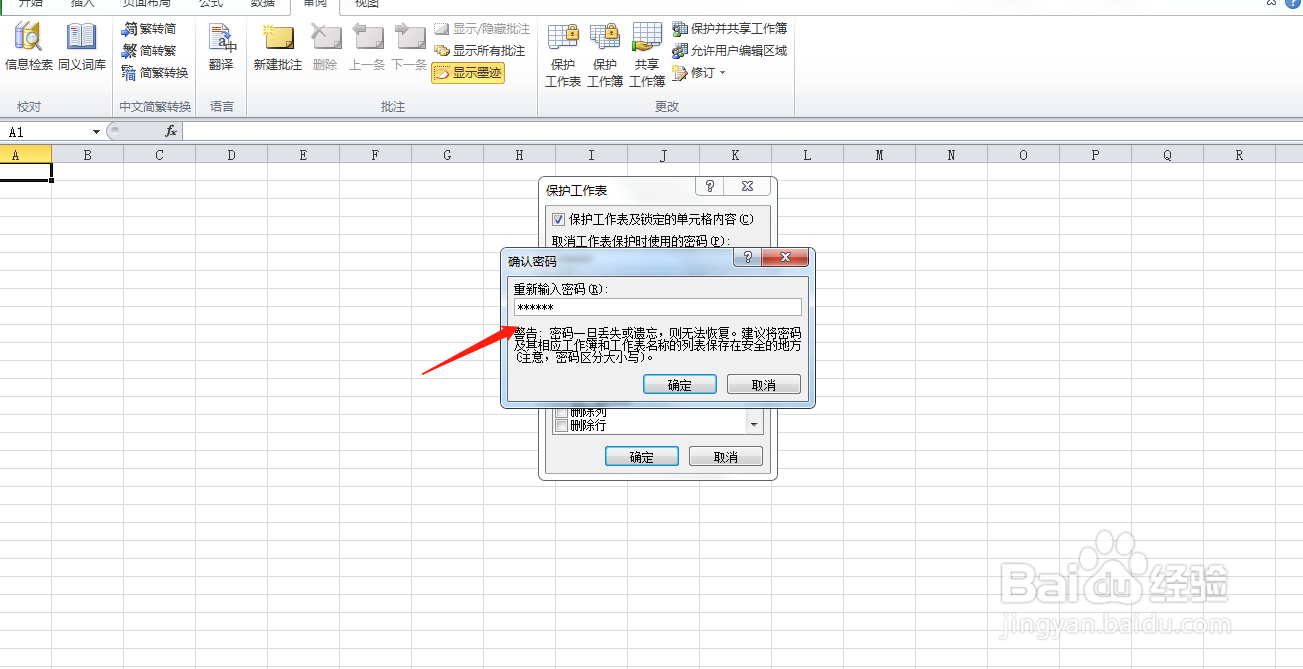Viewport: 1303px width, 669px height.
Task: Select column B header
Action: (88, 155)
